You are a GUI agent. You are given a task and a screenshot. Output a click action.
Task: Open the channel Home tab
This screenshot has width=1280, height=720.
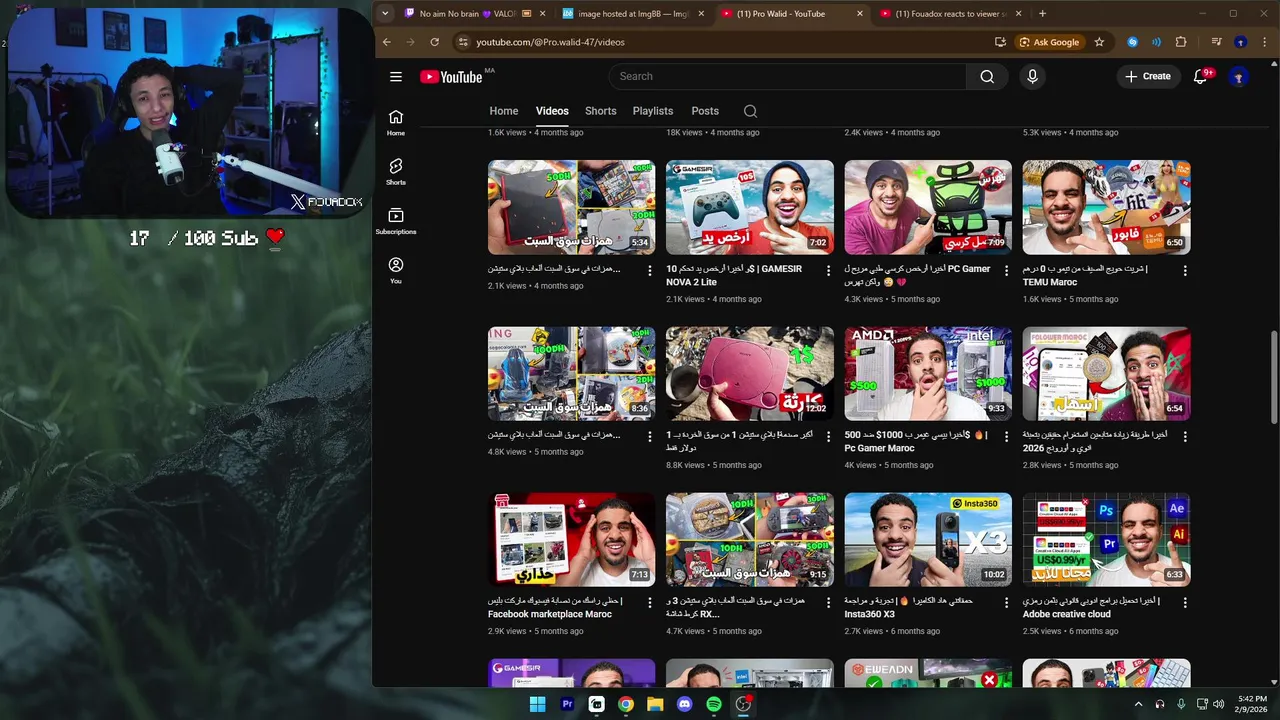504,111
